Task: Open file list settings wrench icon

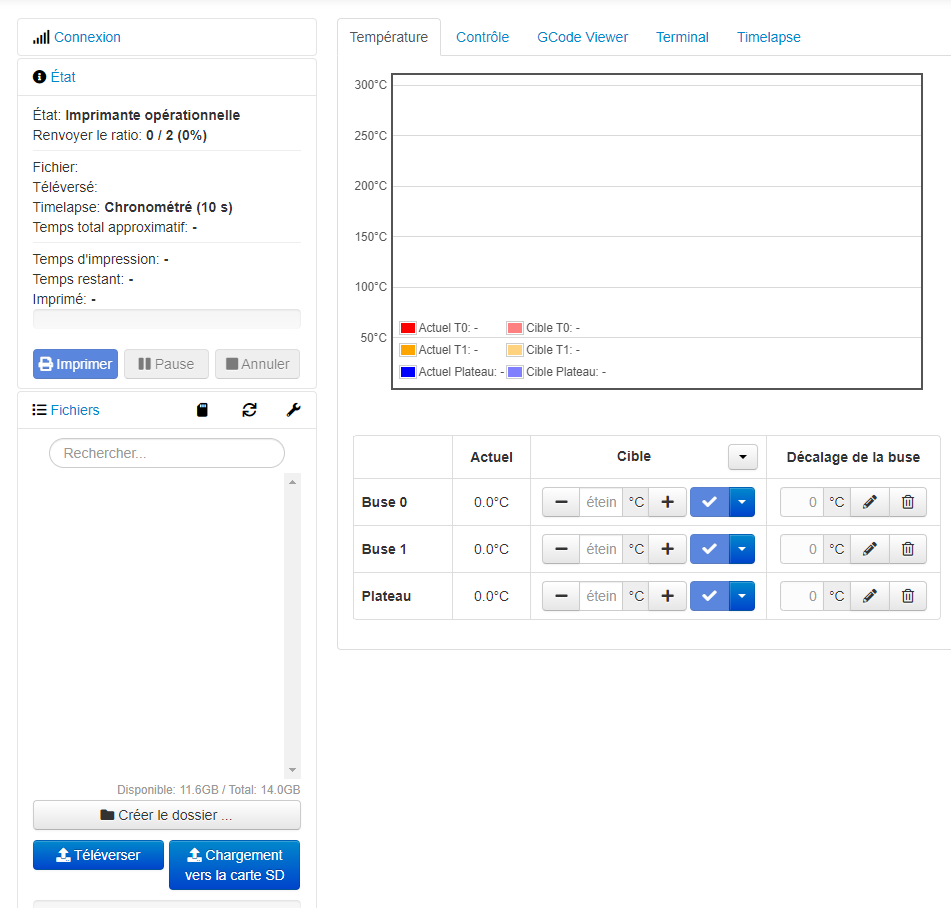Action: [294, 410]
